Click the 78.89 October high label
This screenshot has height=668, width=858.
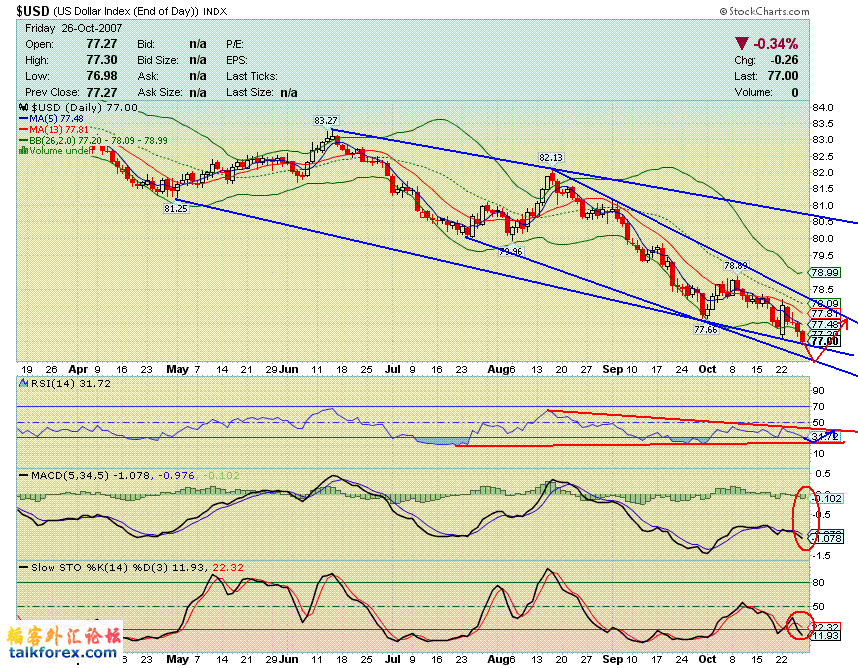(x=735, y=266)
